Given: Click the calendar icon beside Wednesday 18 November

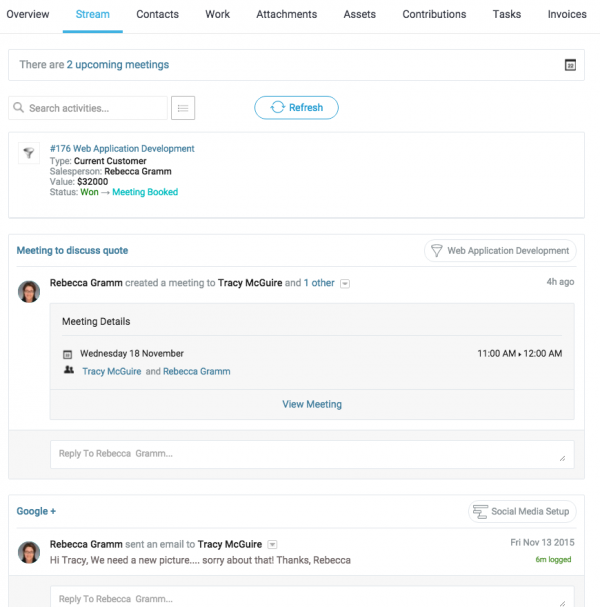Looking at the screenshot, I should [68, 354].
